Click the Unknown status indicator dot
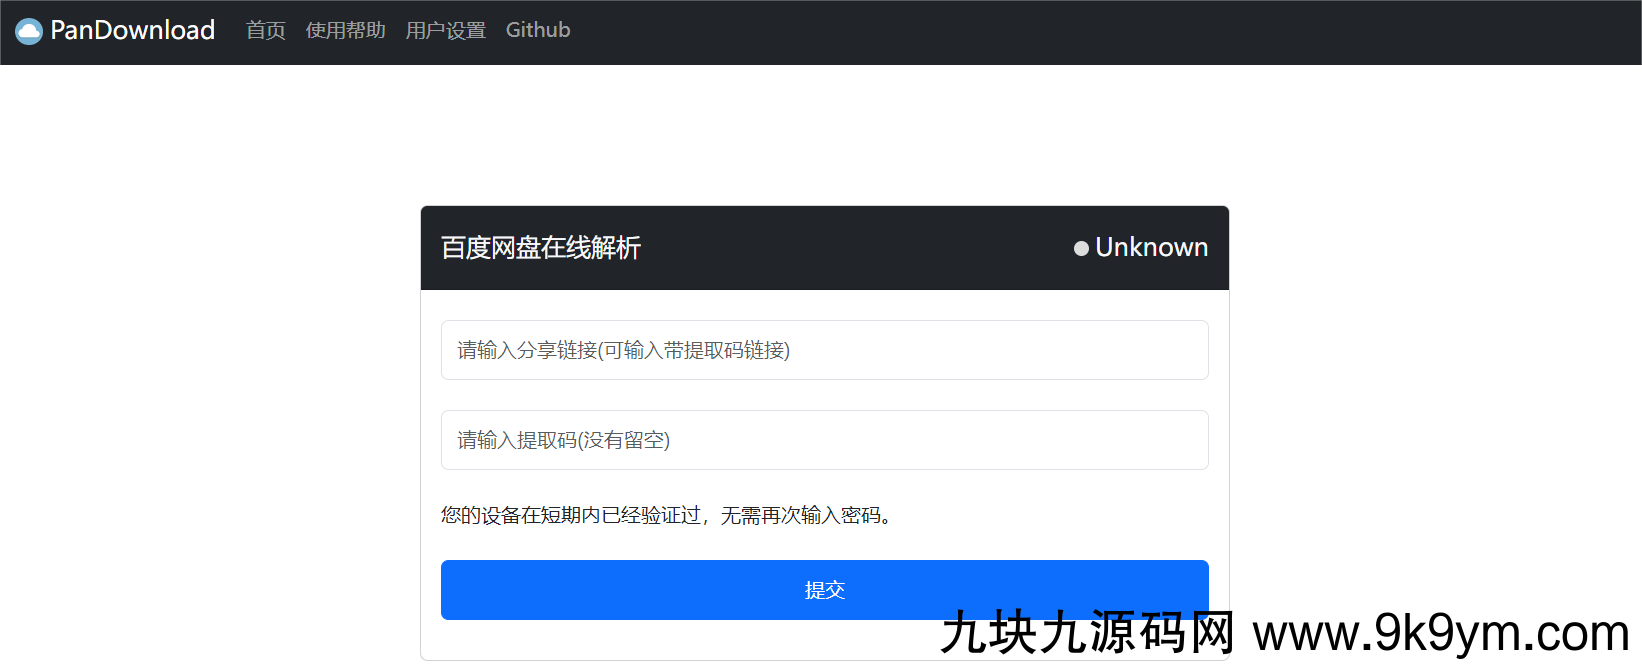The height and width of the screenshot is (670, 1642). 1081,248
